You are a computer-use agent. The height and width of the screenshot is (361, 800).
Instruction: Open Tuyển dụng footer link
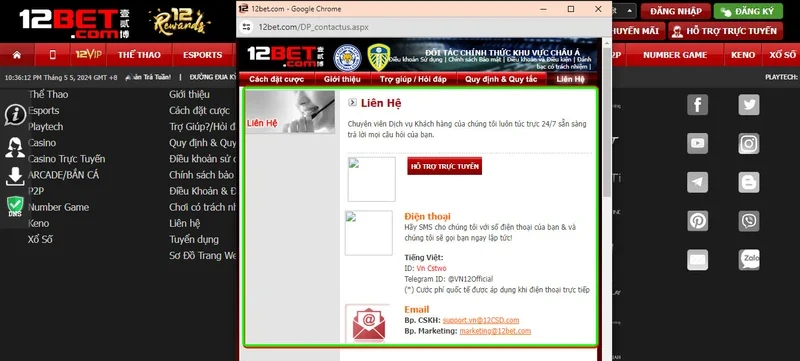click(x=194, y=239)
